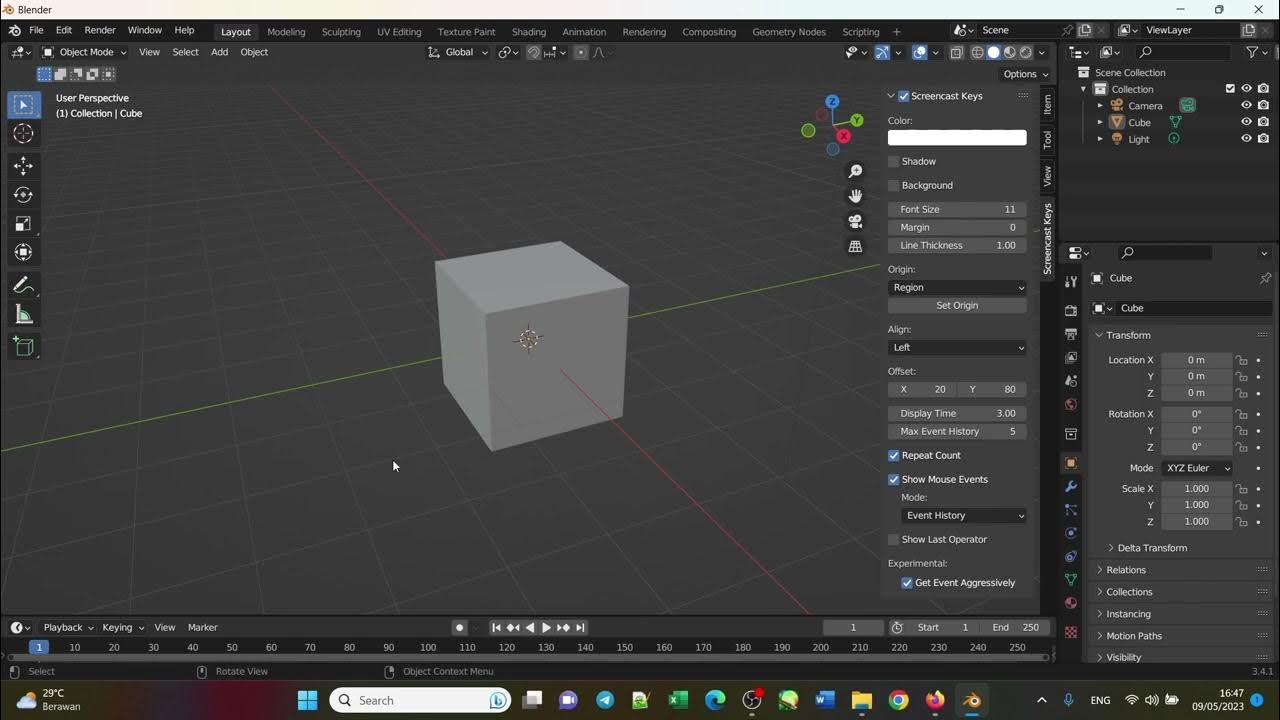
Task: Expand the Motion Paths panel
Action: [1134, 636]
